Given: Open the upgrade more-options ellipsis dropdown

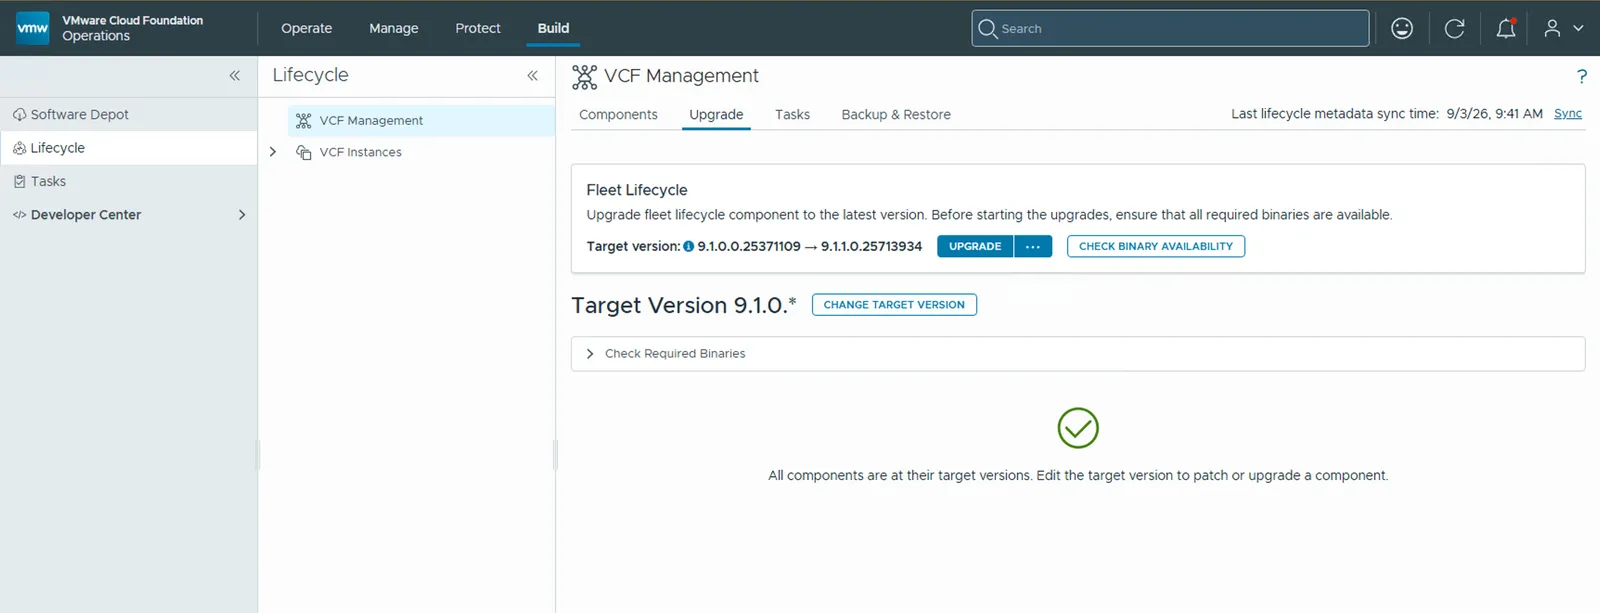Looking at the screenshot, I should (1033, 246).
